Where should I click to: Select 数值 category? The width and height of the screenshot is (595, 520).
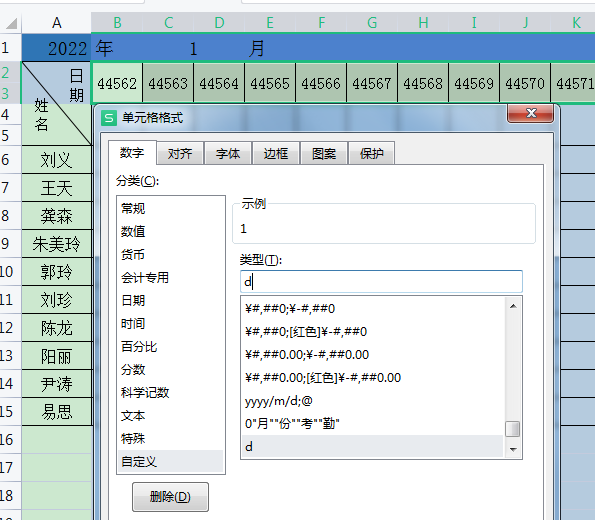(x=171, y=231)
